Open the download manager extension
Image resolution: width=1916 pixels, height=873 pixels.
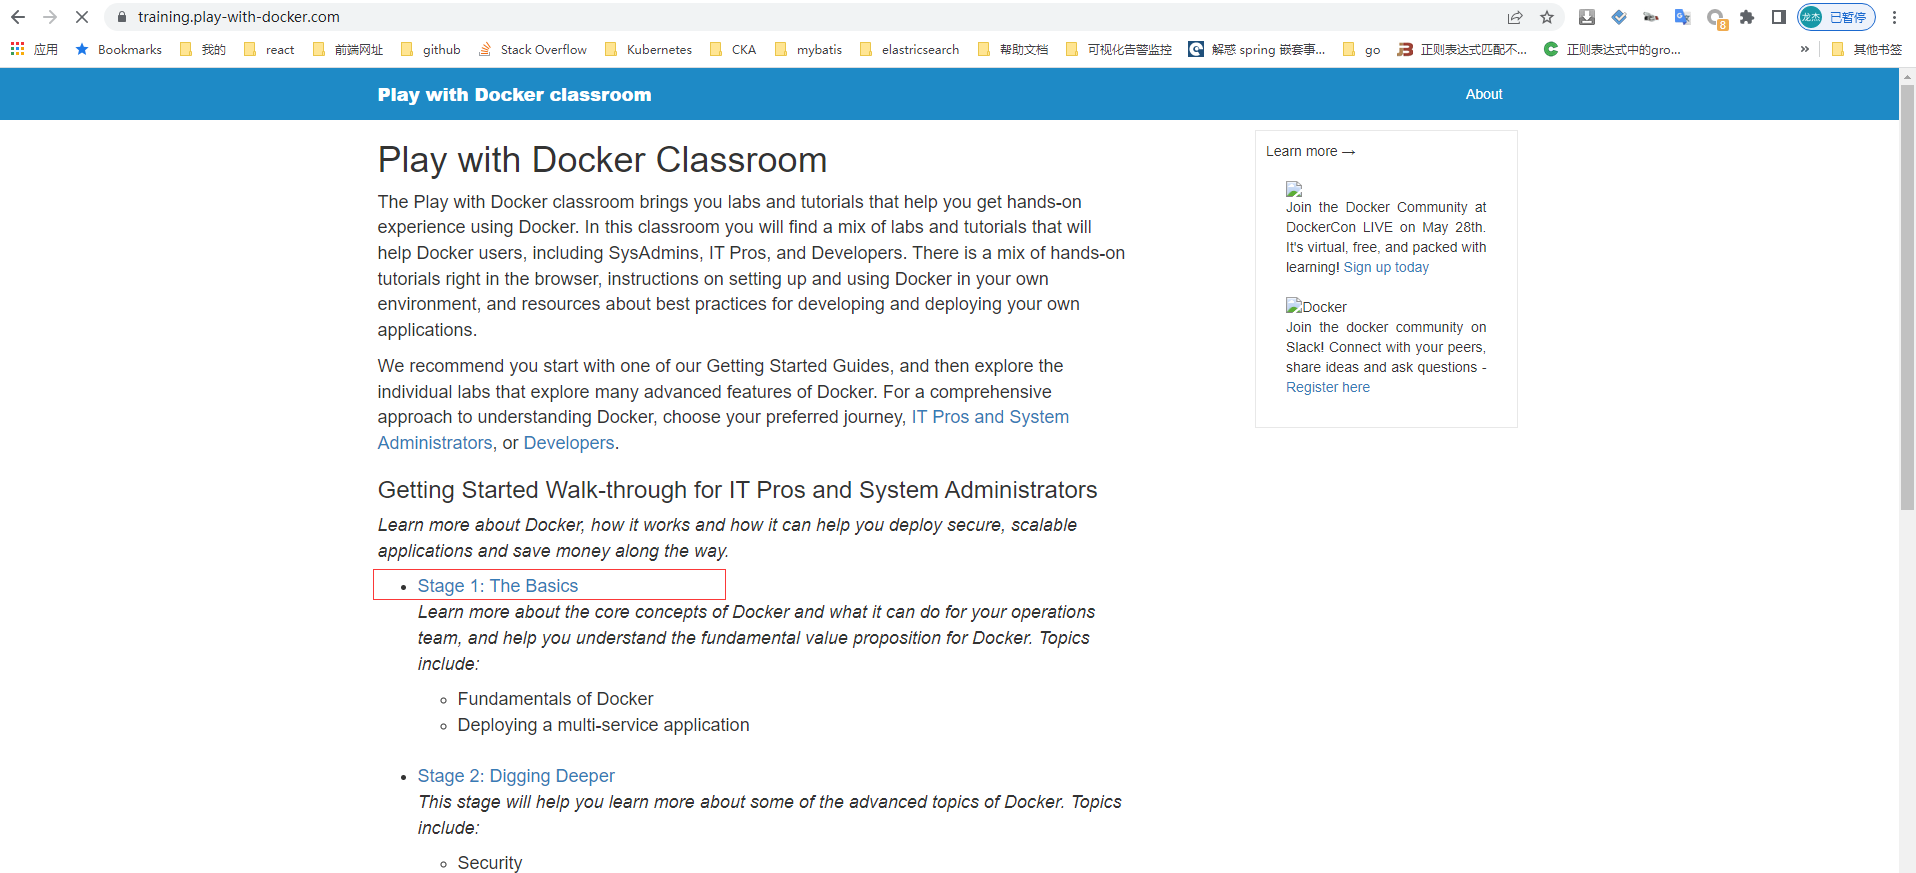tap(1586, 17)
